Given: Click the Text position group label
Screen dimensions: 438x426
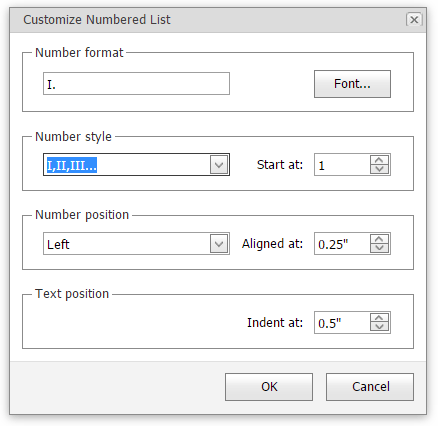Looking at the screenshot, I should point(72,294).
